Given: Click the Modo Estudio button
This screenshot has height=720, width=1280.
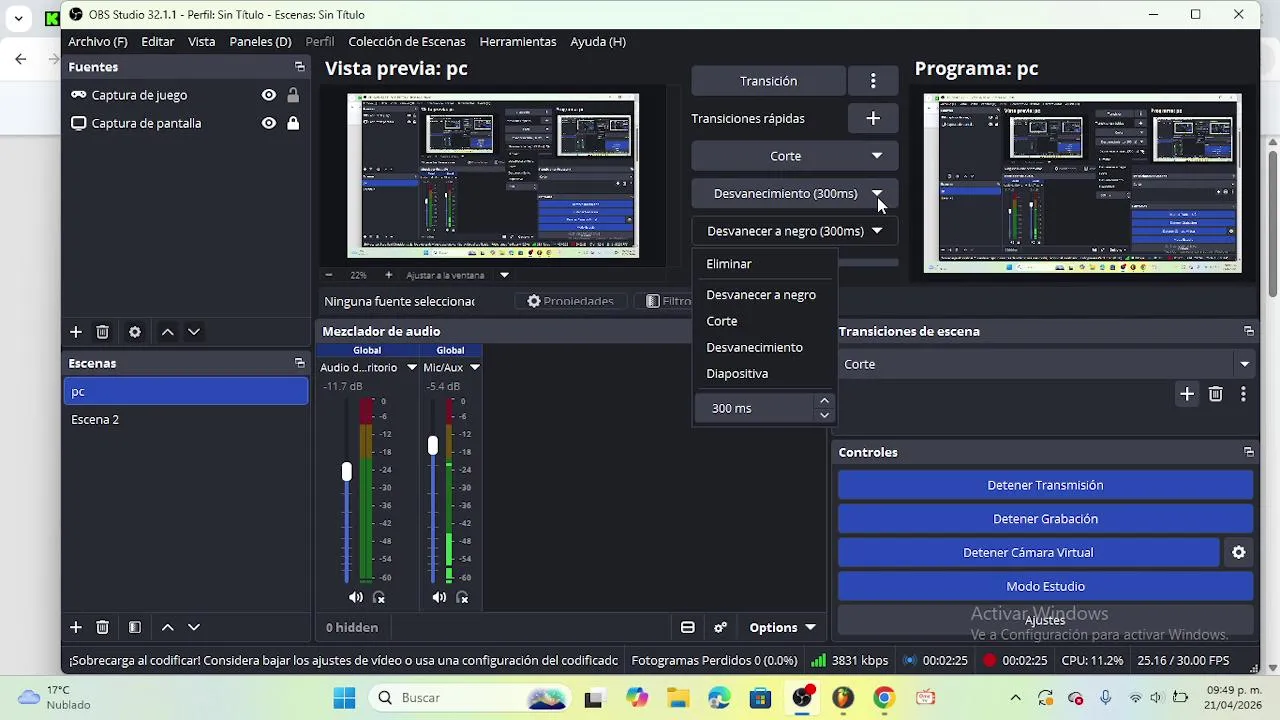Looking at the screenshot, I should 1045,586.
